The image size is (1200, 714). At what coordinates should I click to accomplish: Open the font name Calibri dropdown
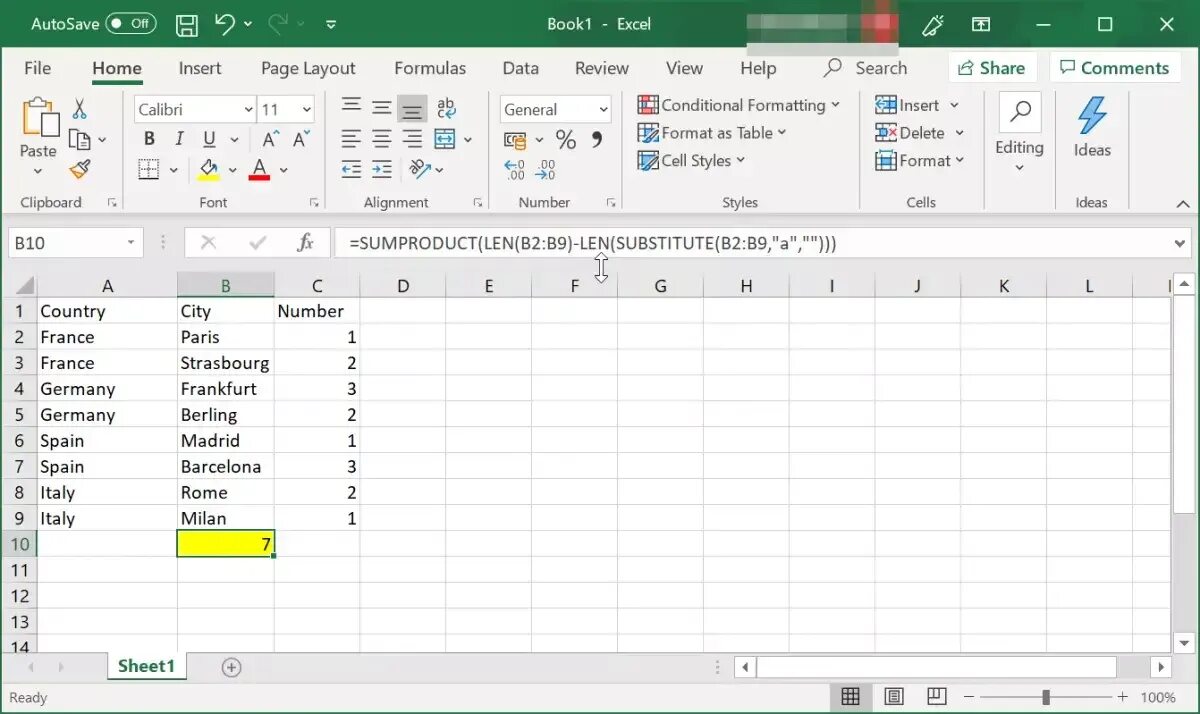coord(248,110)
